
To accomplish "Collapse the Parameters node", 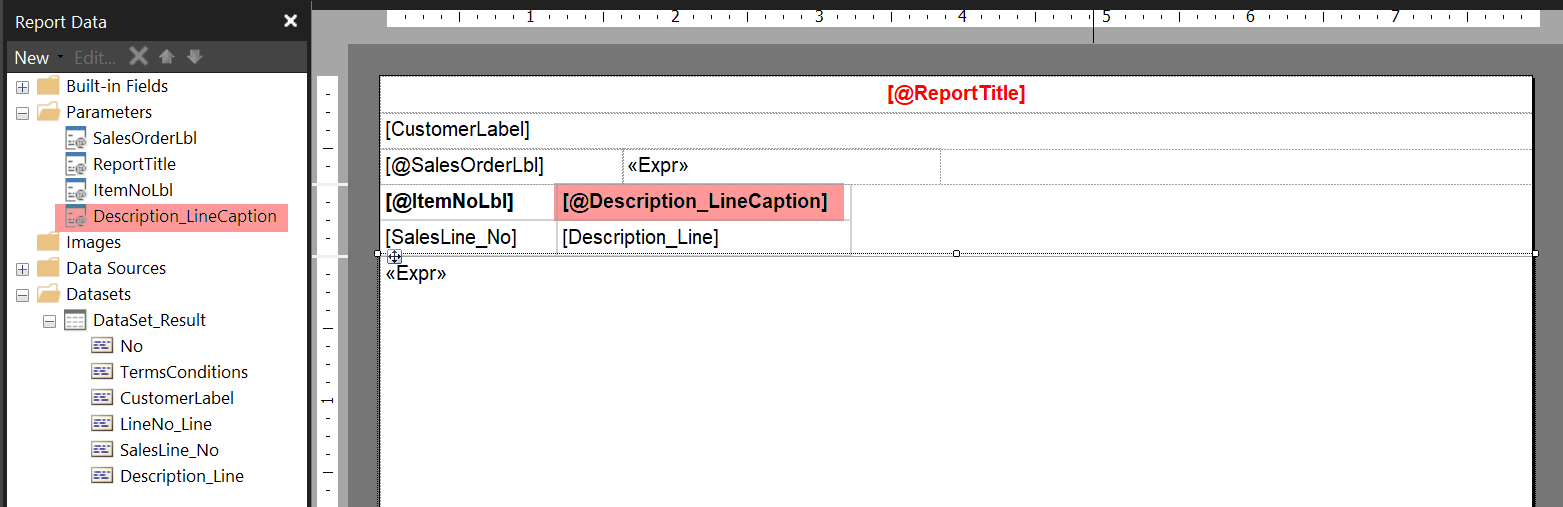I will point(22,113).
